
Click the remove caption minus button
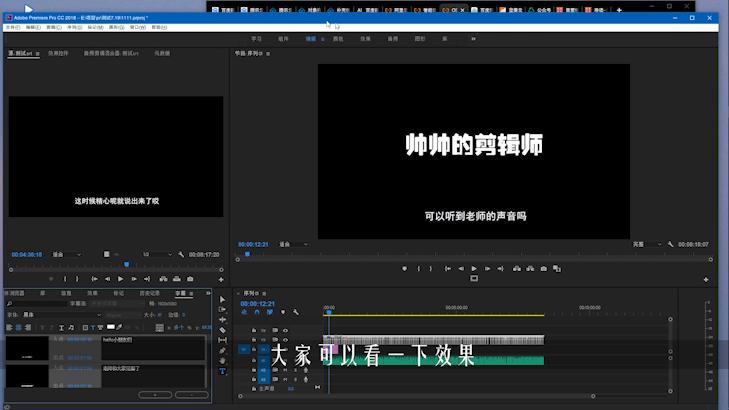(x=192, y=395)
